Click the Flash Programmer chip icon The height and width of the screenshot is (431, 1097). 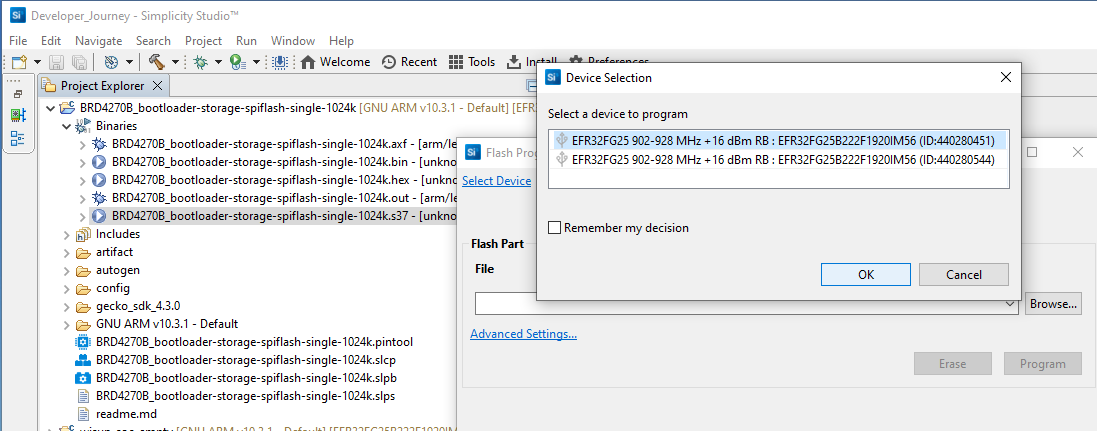(x=280, y=62)
